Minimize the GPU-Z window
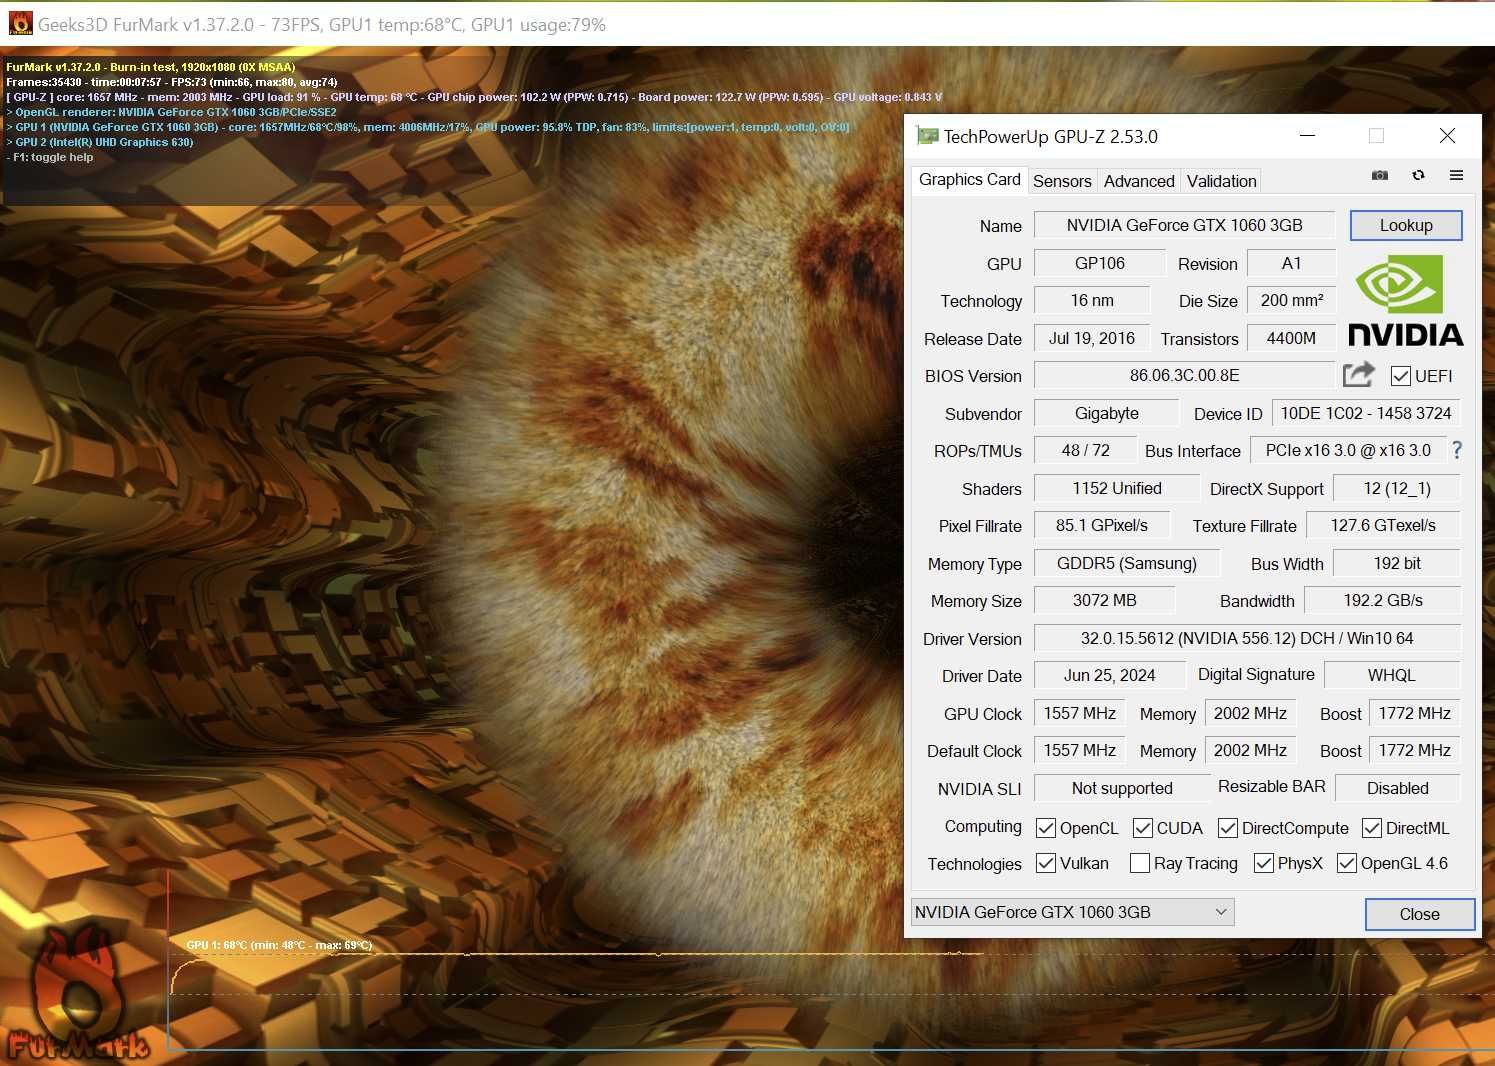Image resolution: width=1495 pixels, height=1066 pixels. 1307,136
